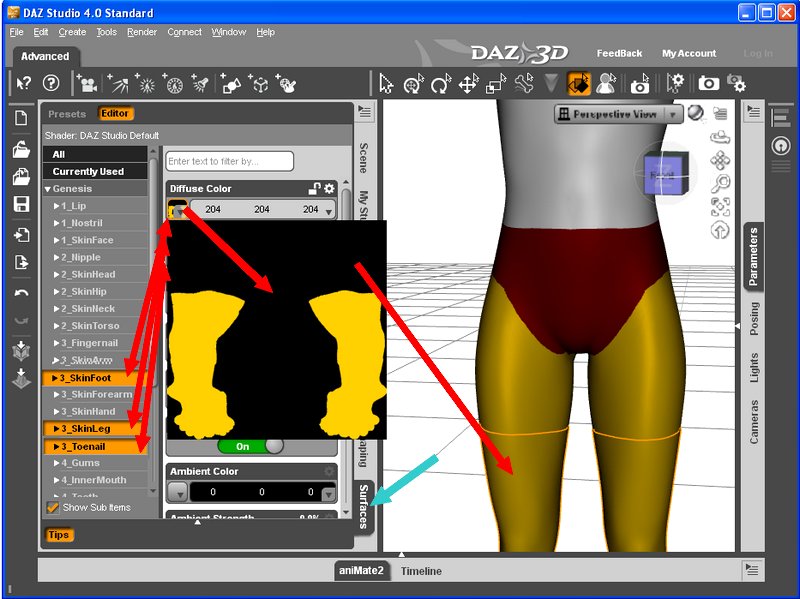
Task: Open the Ambient Color map dropdown
Action: [178, 492]
